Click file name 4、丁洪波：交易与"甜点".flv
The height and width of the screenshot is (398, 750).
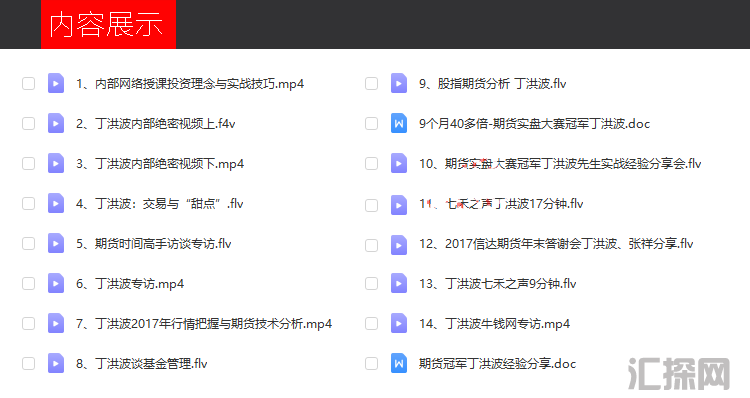click(x=160, y=204)
